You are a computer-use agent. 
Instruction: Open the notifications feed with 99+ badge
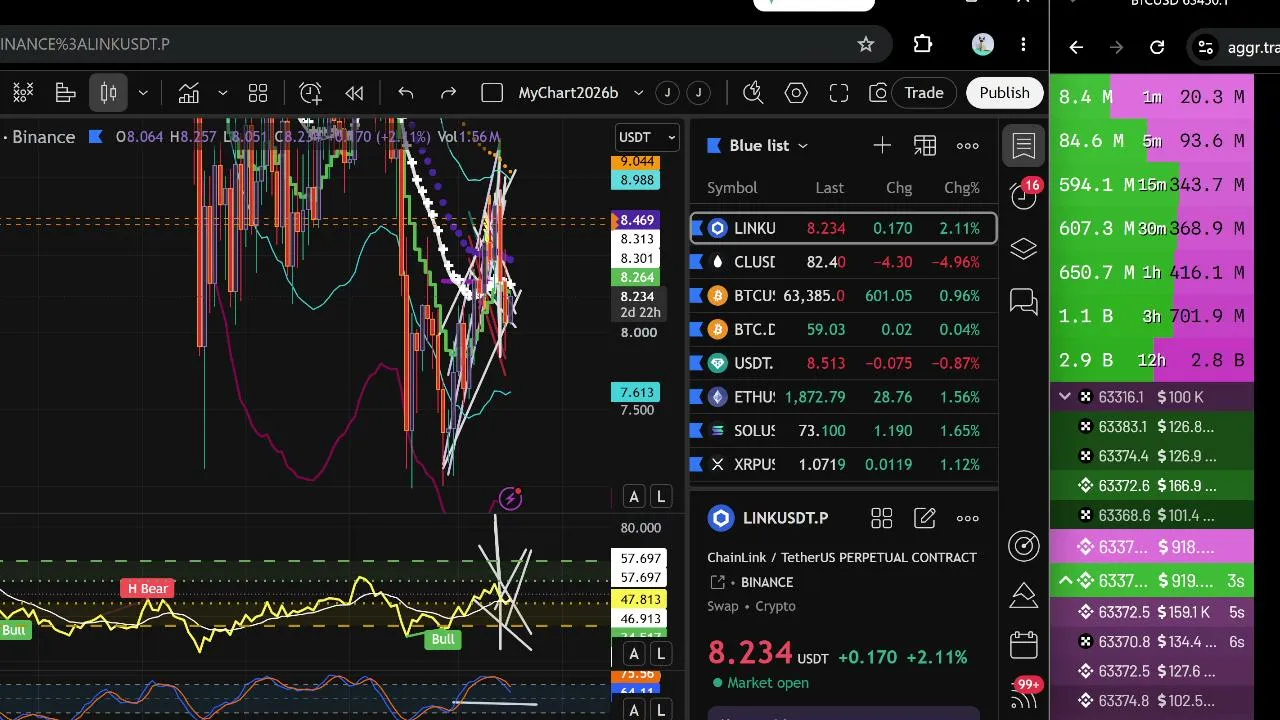point(1024,693)
